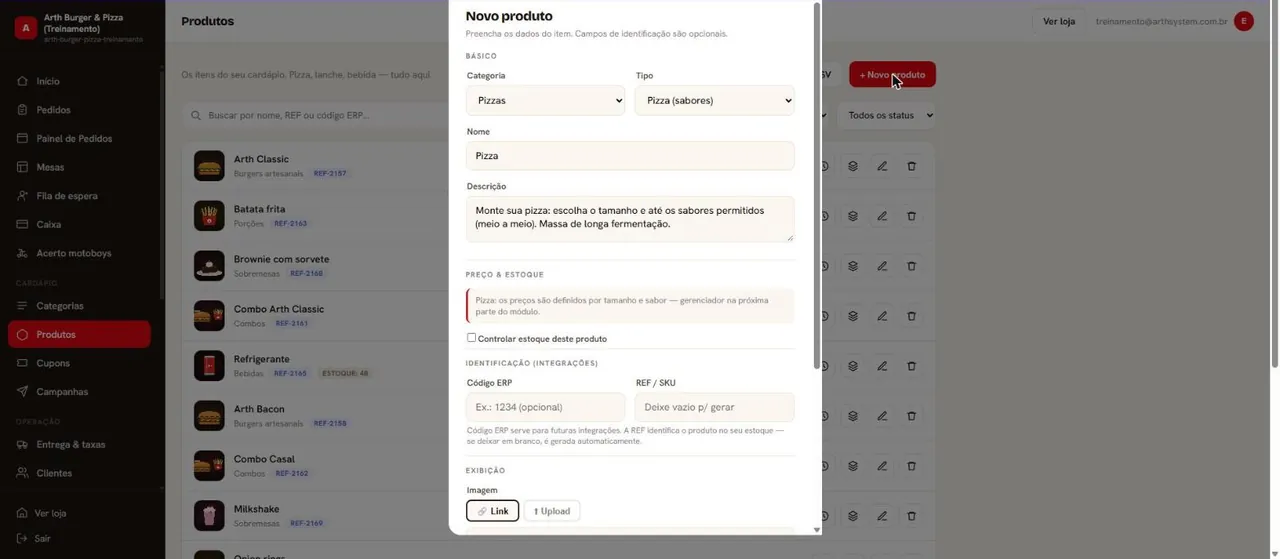Go to Cupons in the sidebar
Screen dimensions: 1280x559
click(79, 363)
